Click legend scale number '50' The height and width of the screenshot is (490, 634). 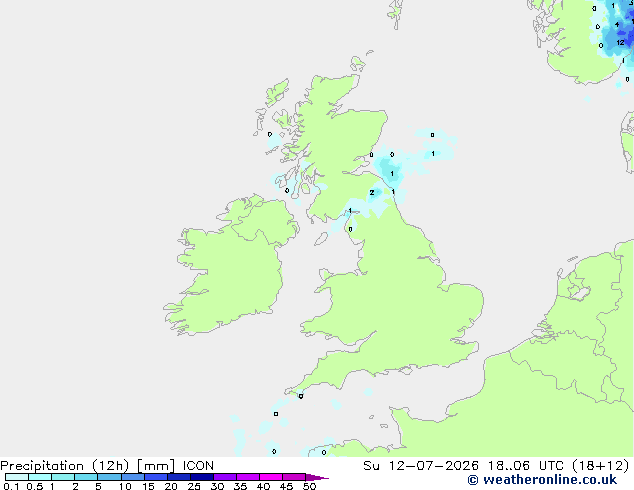coord(309,486)
